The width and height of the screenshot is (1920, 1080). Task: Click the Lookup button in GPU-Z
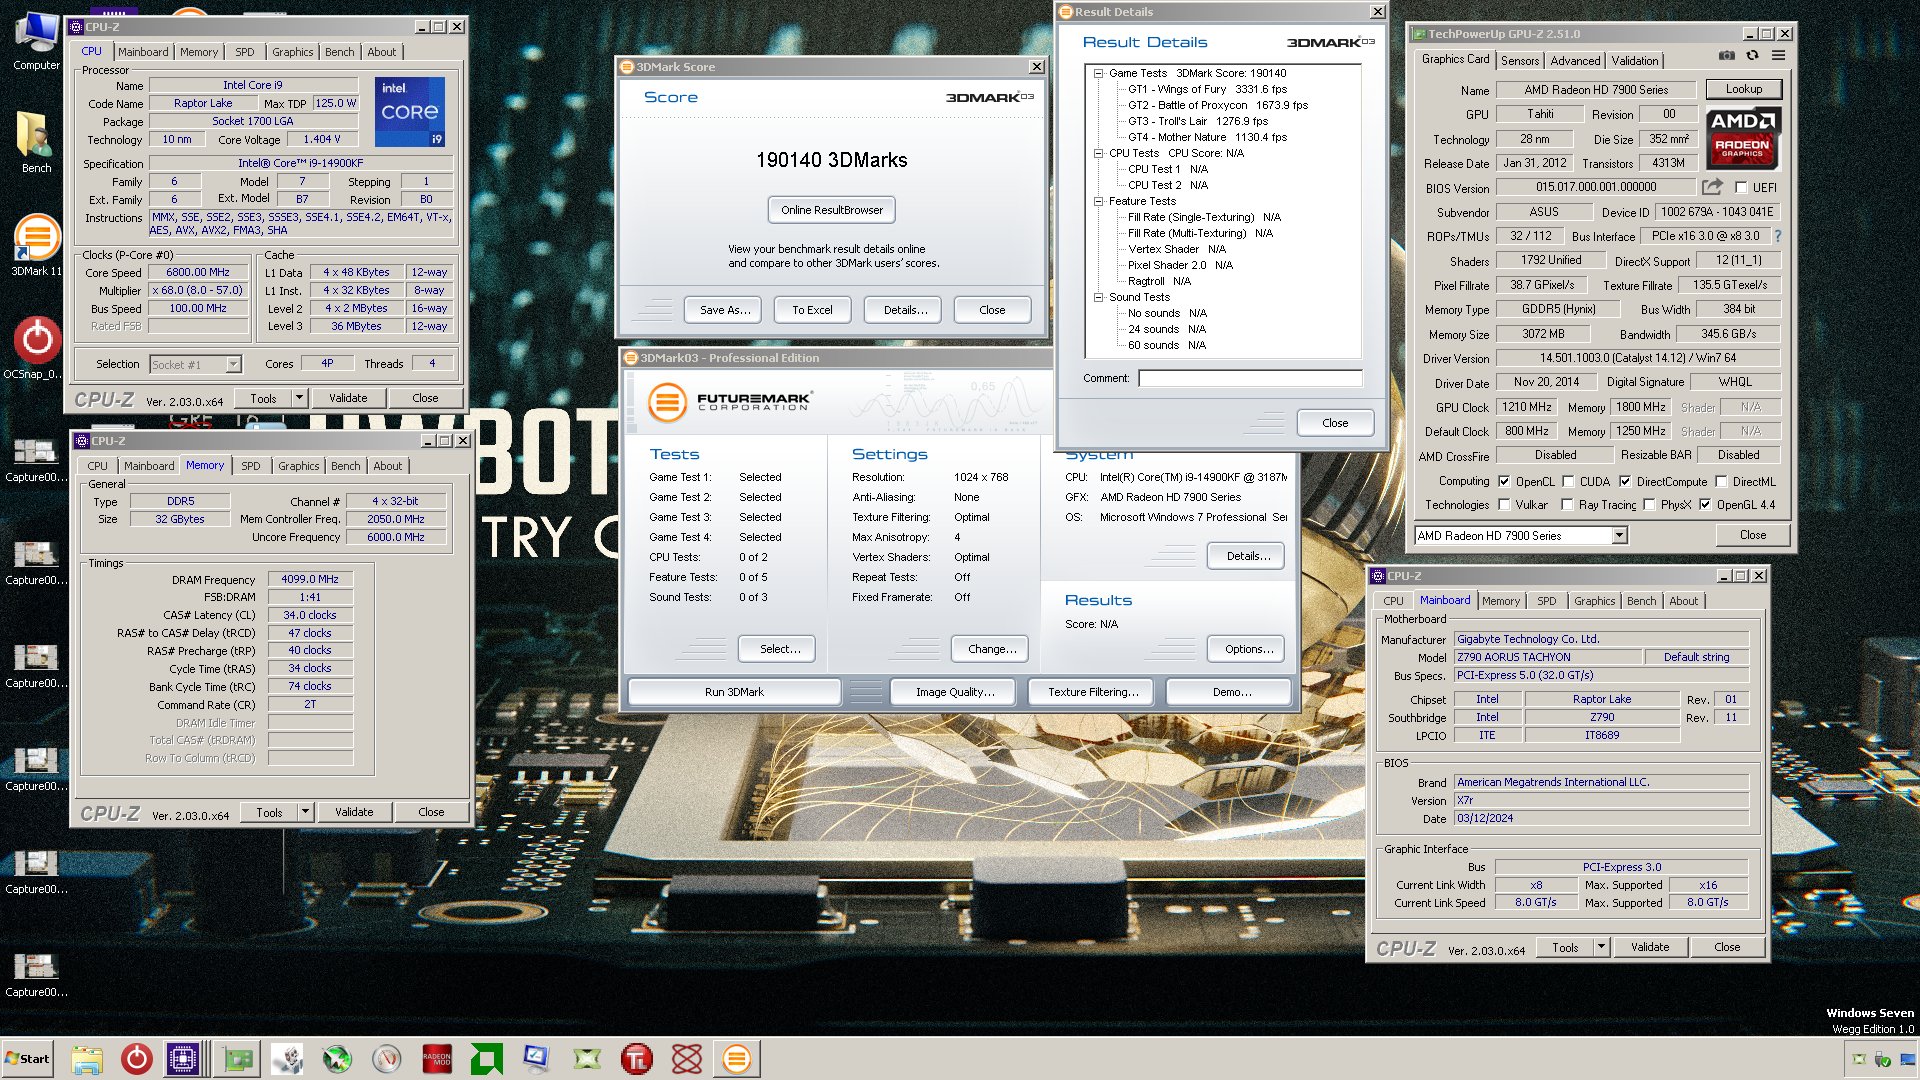[x=1744, y=89]
